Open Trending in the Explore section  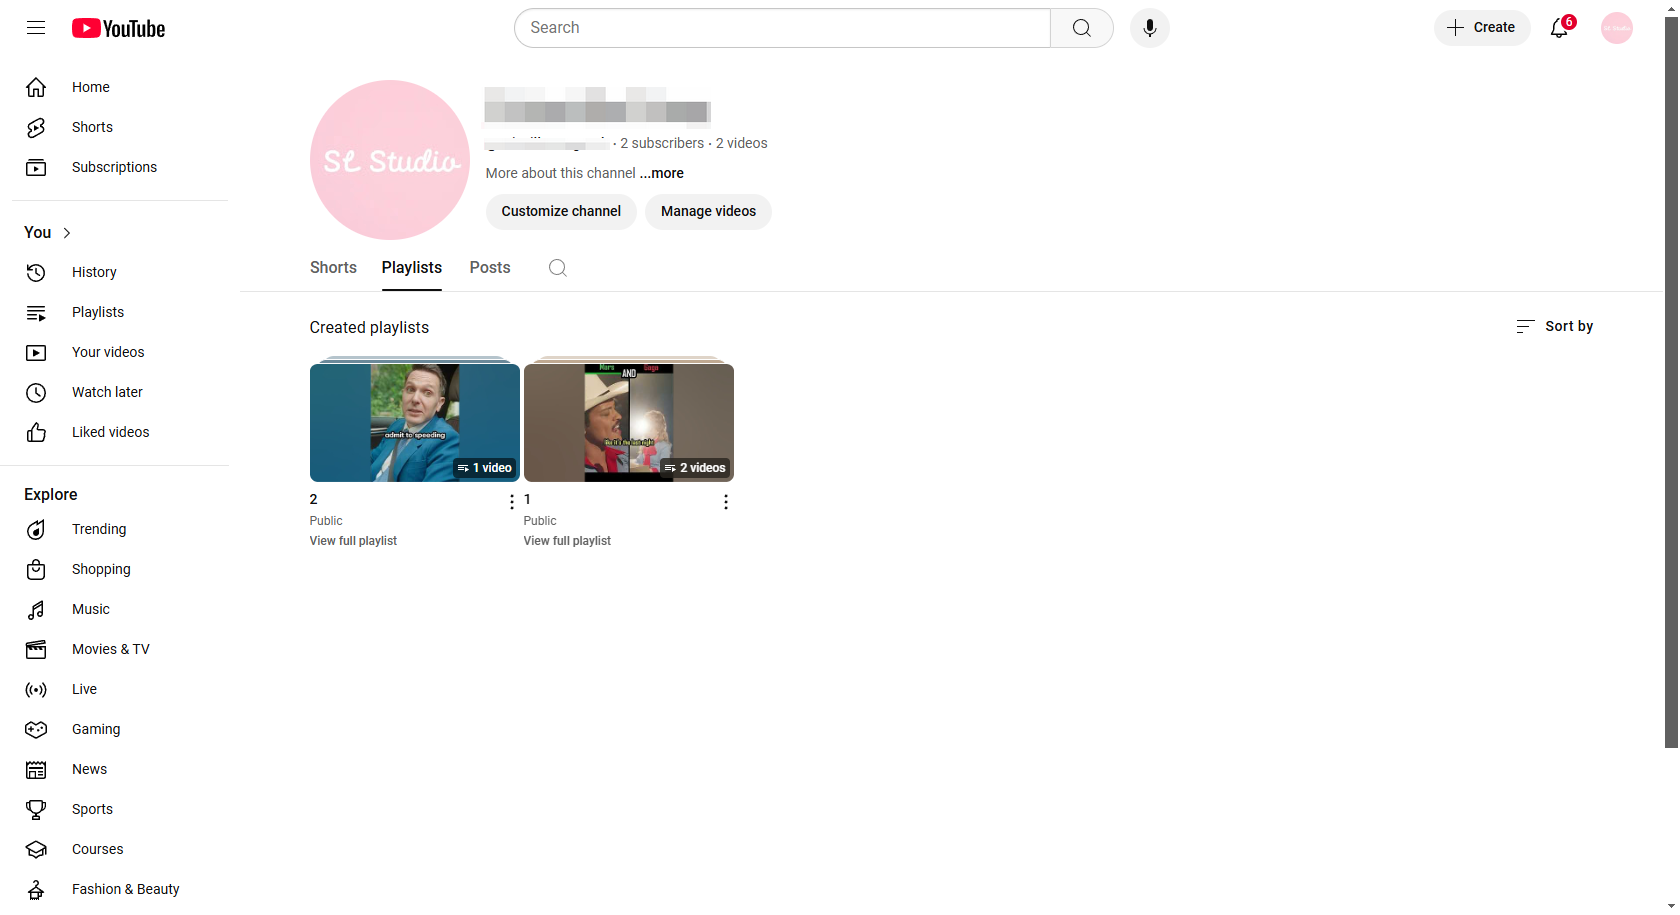click(x=99, y=529)
